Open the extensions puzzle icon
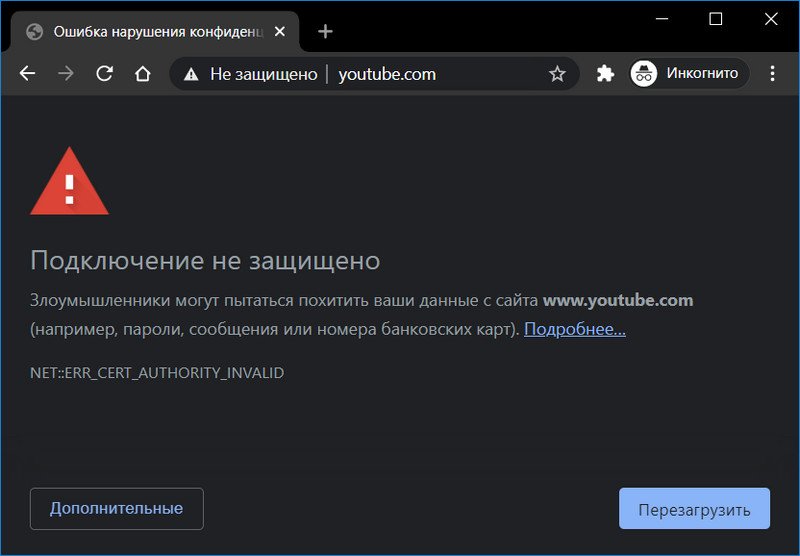Image resolution: width=800 pixels, height=556 pixels. (605, 74)
